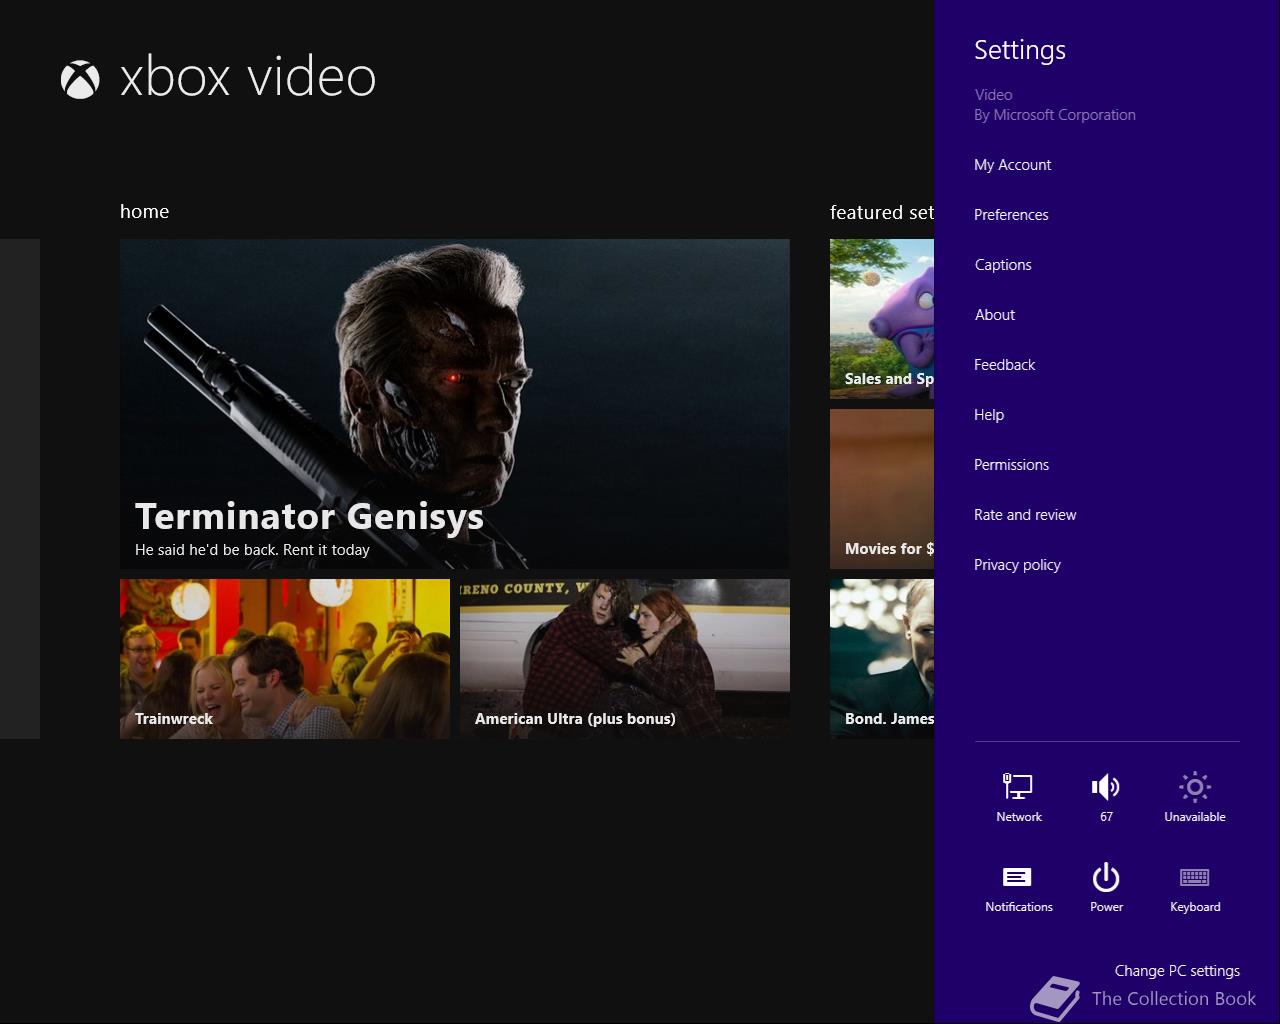Open My Account settings
Screen dimensions: 1280x1024
[1012, 165]
